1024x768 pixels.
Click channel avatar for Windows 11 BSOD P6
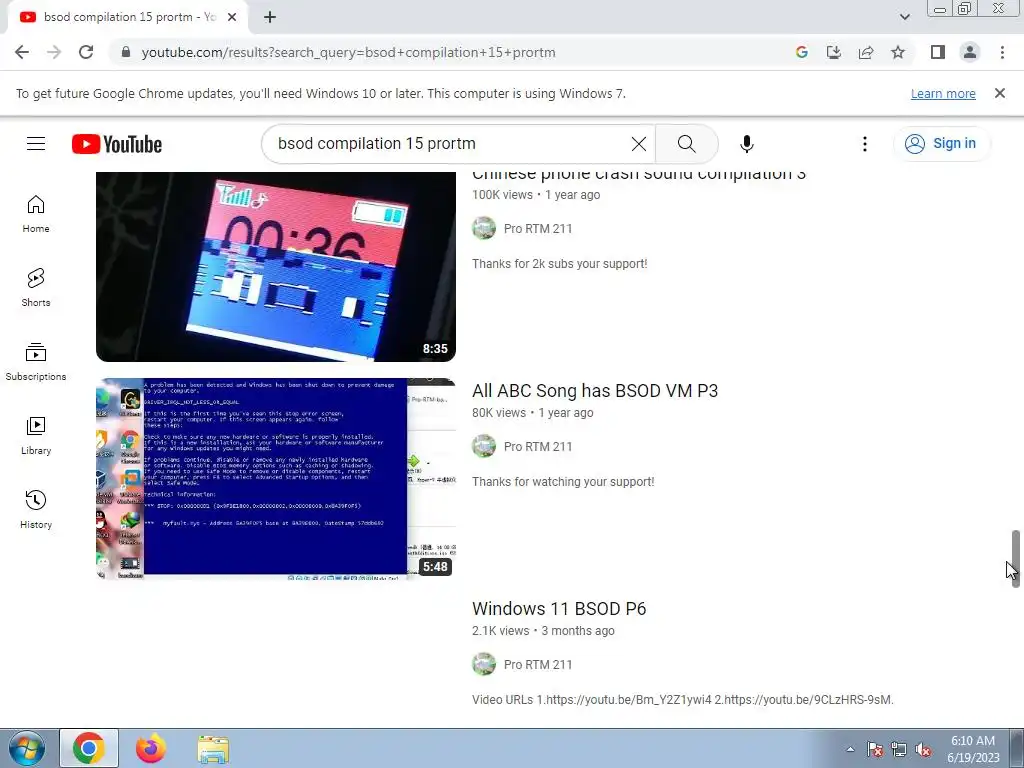point(484,664)
